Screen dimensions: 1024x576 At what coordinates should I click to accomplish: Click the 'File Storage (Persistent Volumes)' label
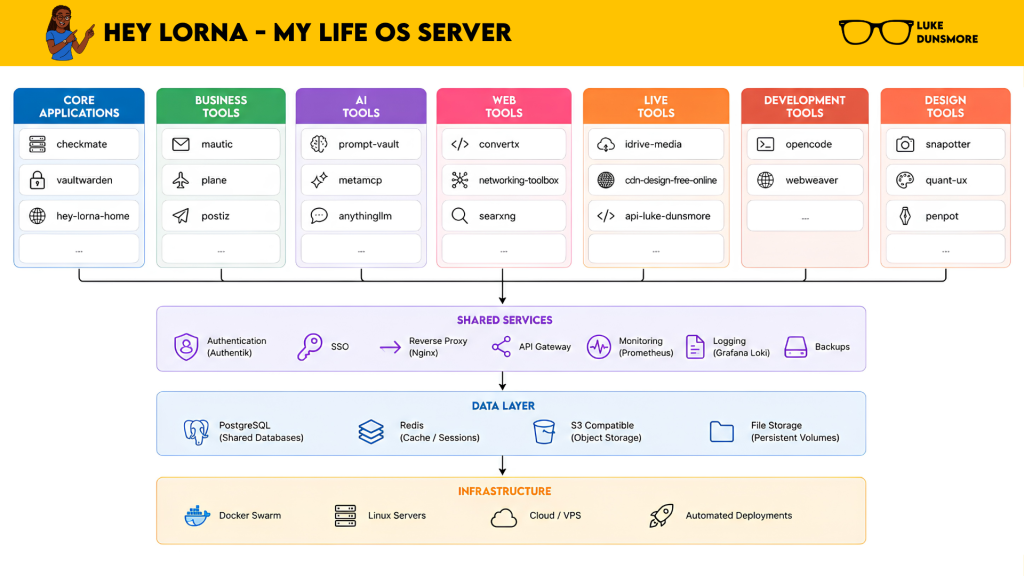tap(795, 432)
